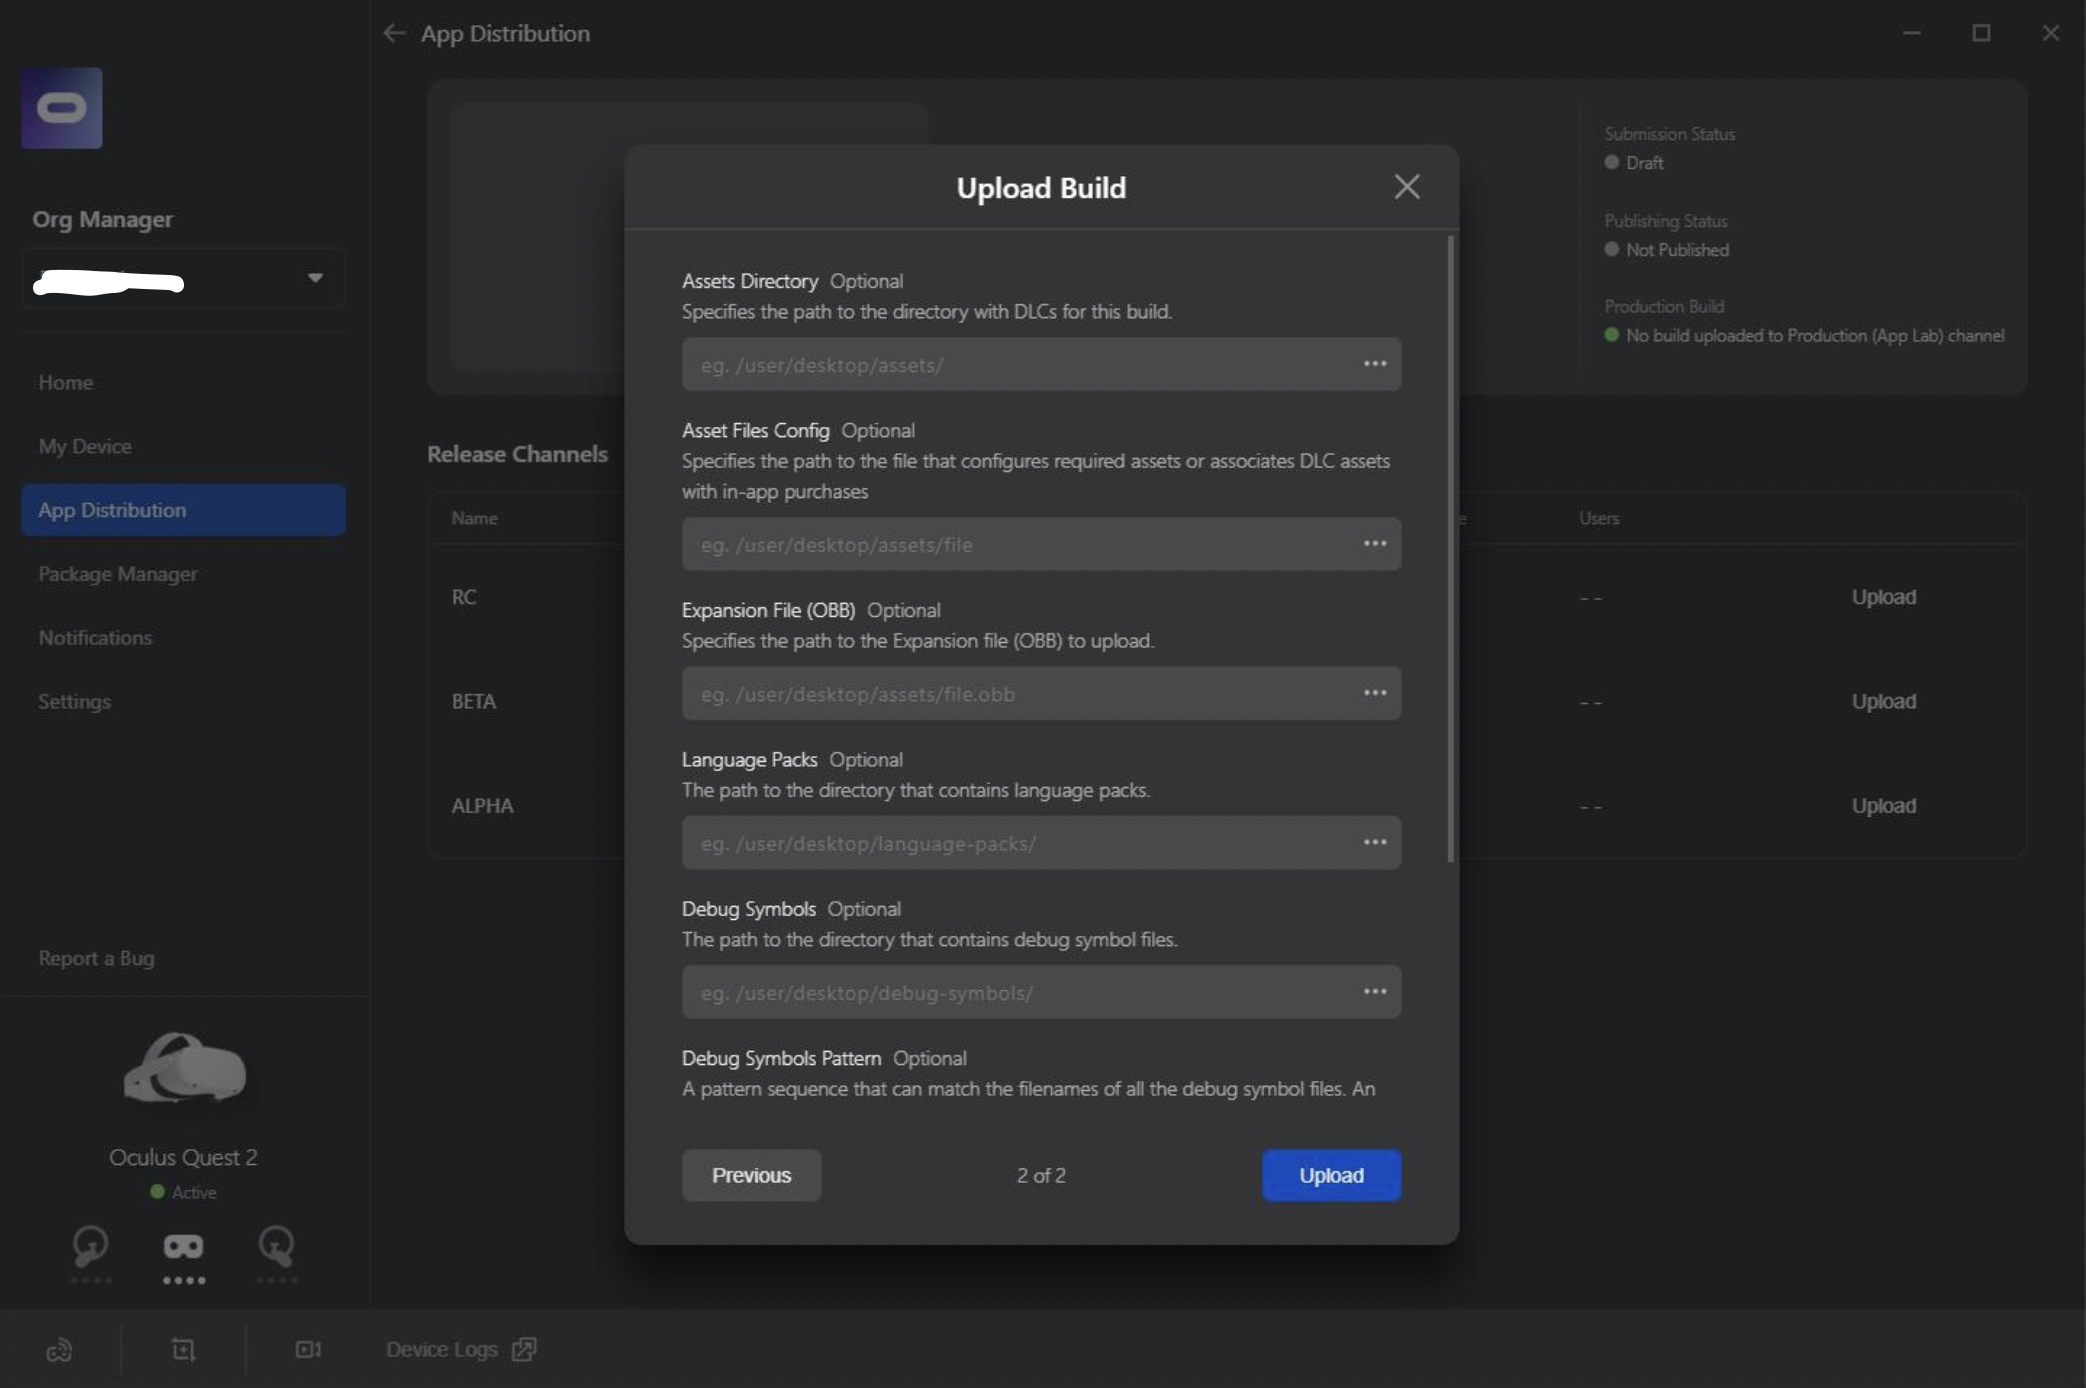This screenshot has height=1388, width=2086.
Task: Select the headset icon under Quest 2
Action: [183, 1246]
